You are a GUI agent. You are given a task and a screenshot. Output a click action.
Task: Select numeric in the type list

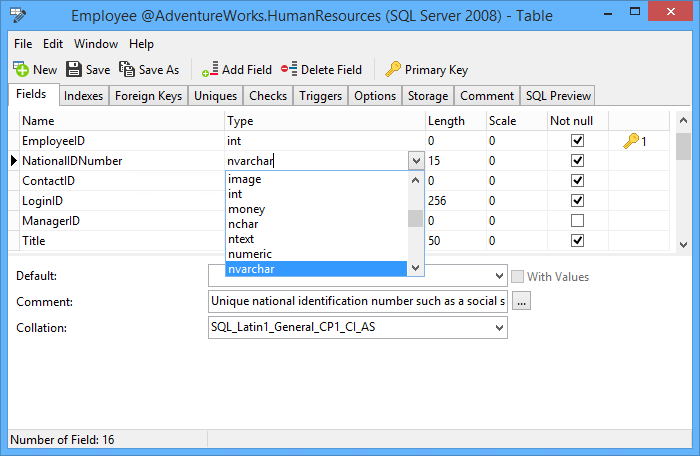(316, 254)
